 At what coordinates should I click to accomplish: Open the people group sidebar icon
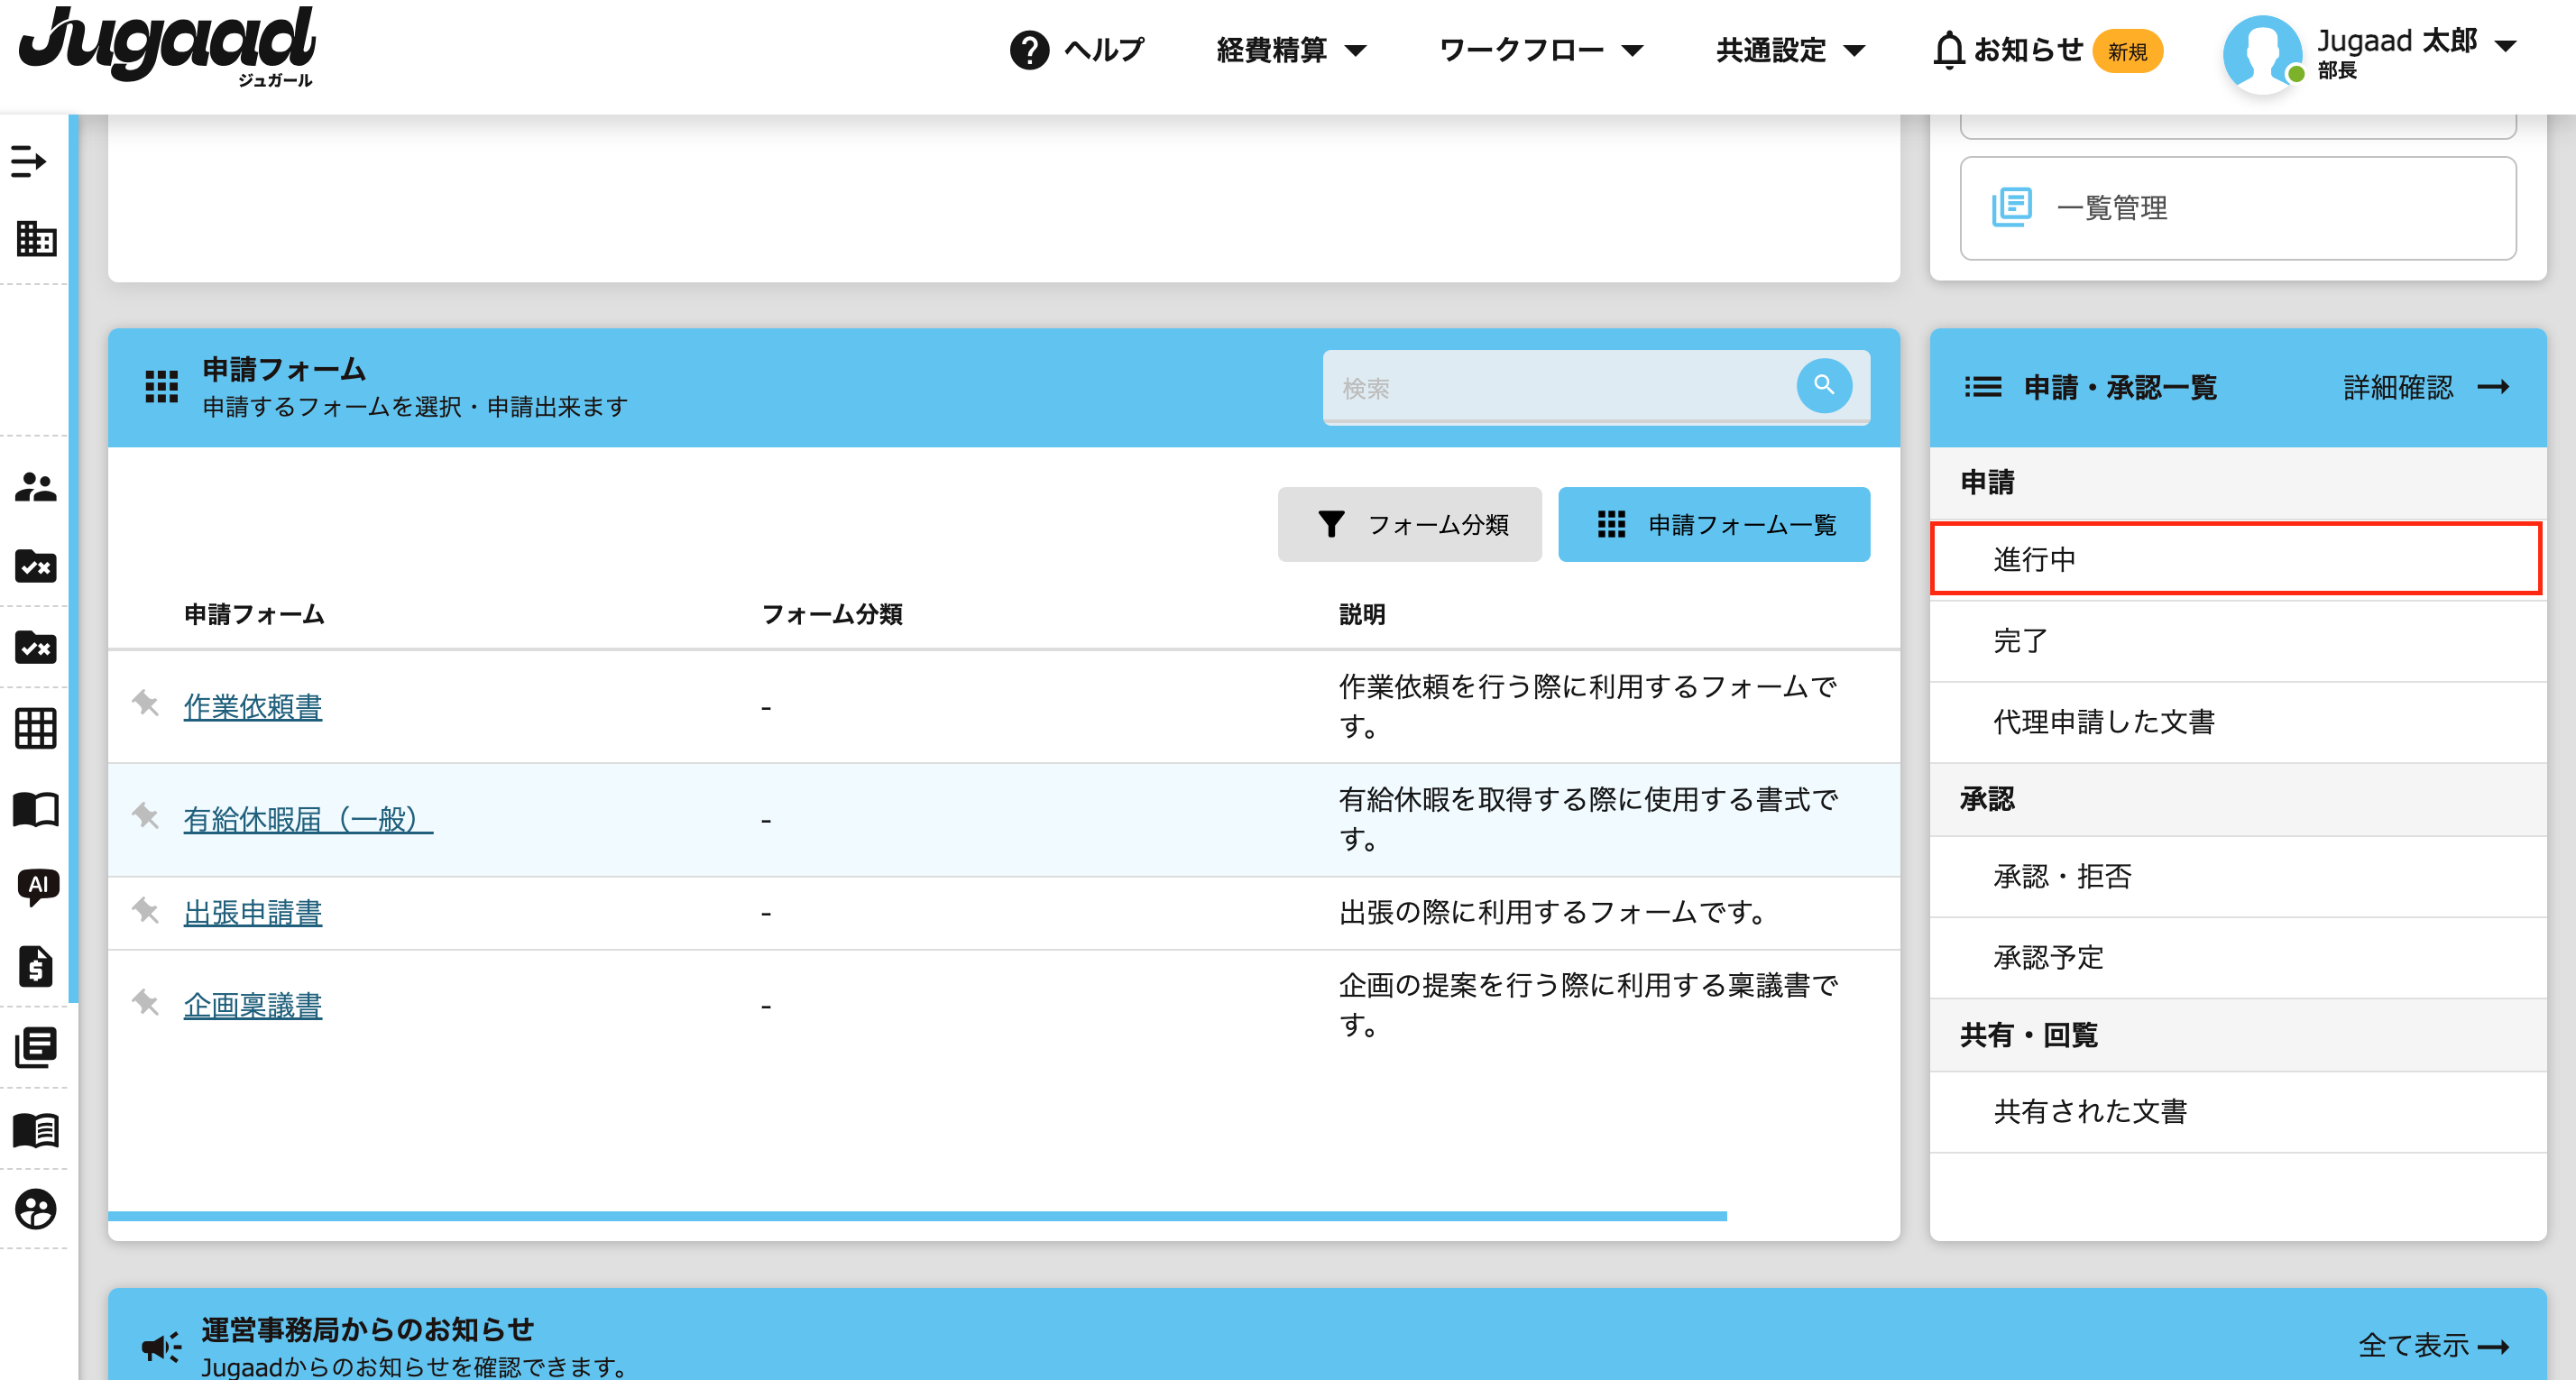[x=35, y=487]
